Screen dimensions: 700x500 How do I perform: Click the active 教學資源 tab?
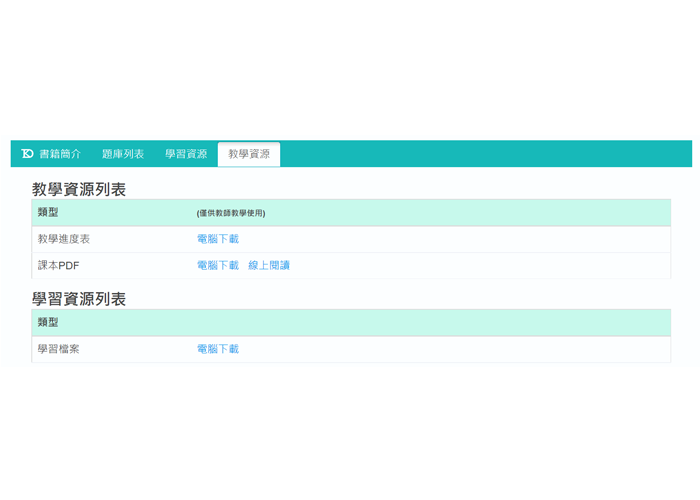point(249,154)
